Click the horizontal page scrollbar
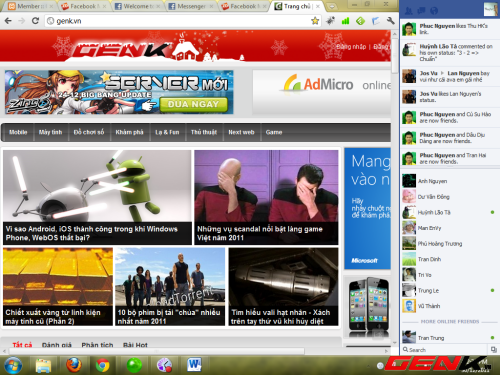 [x=157, y=351]
